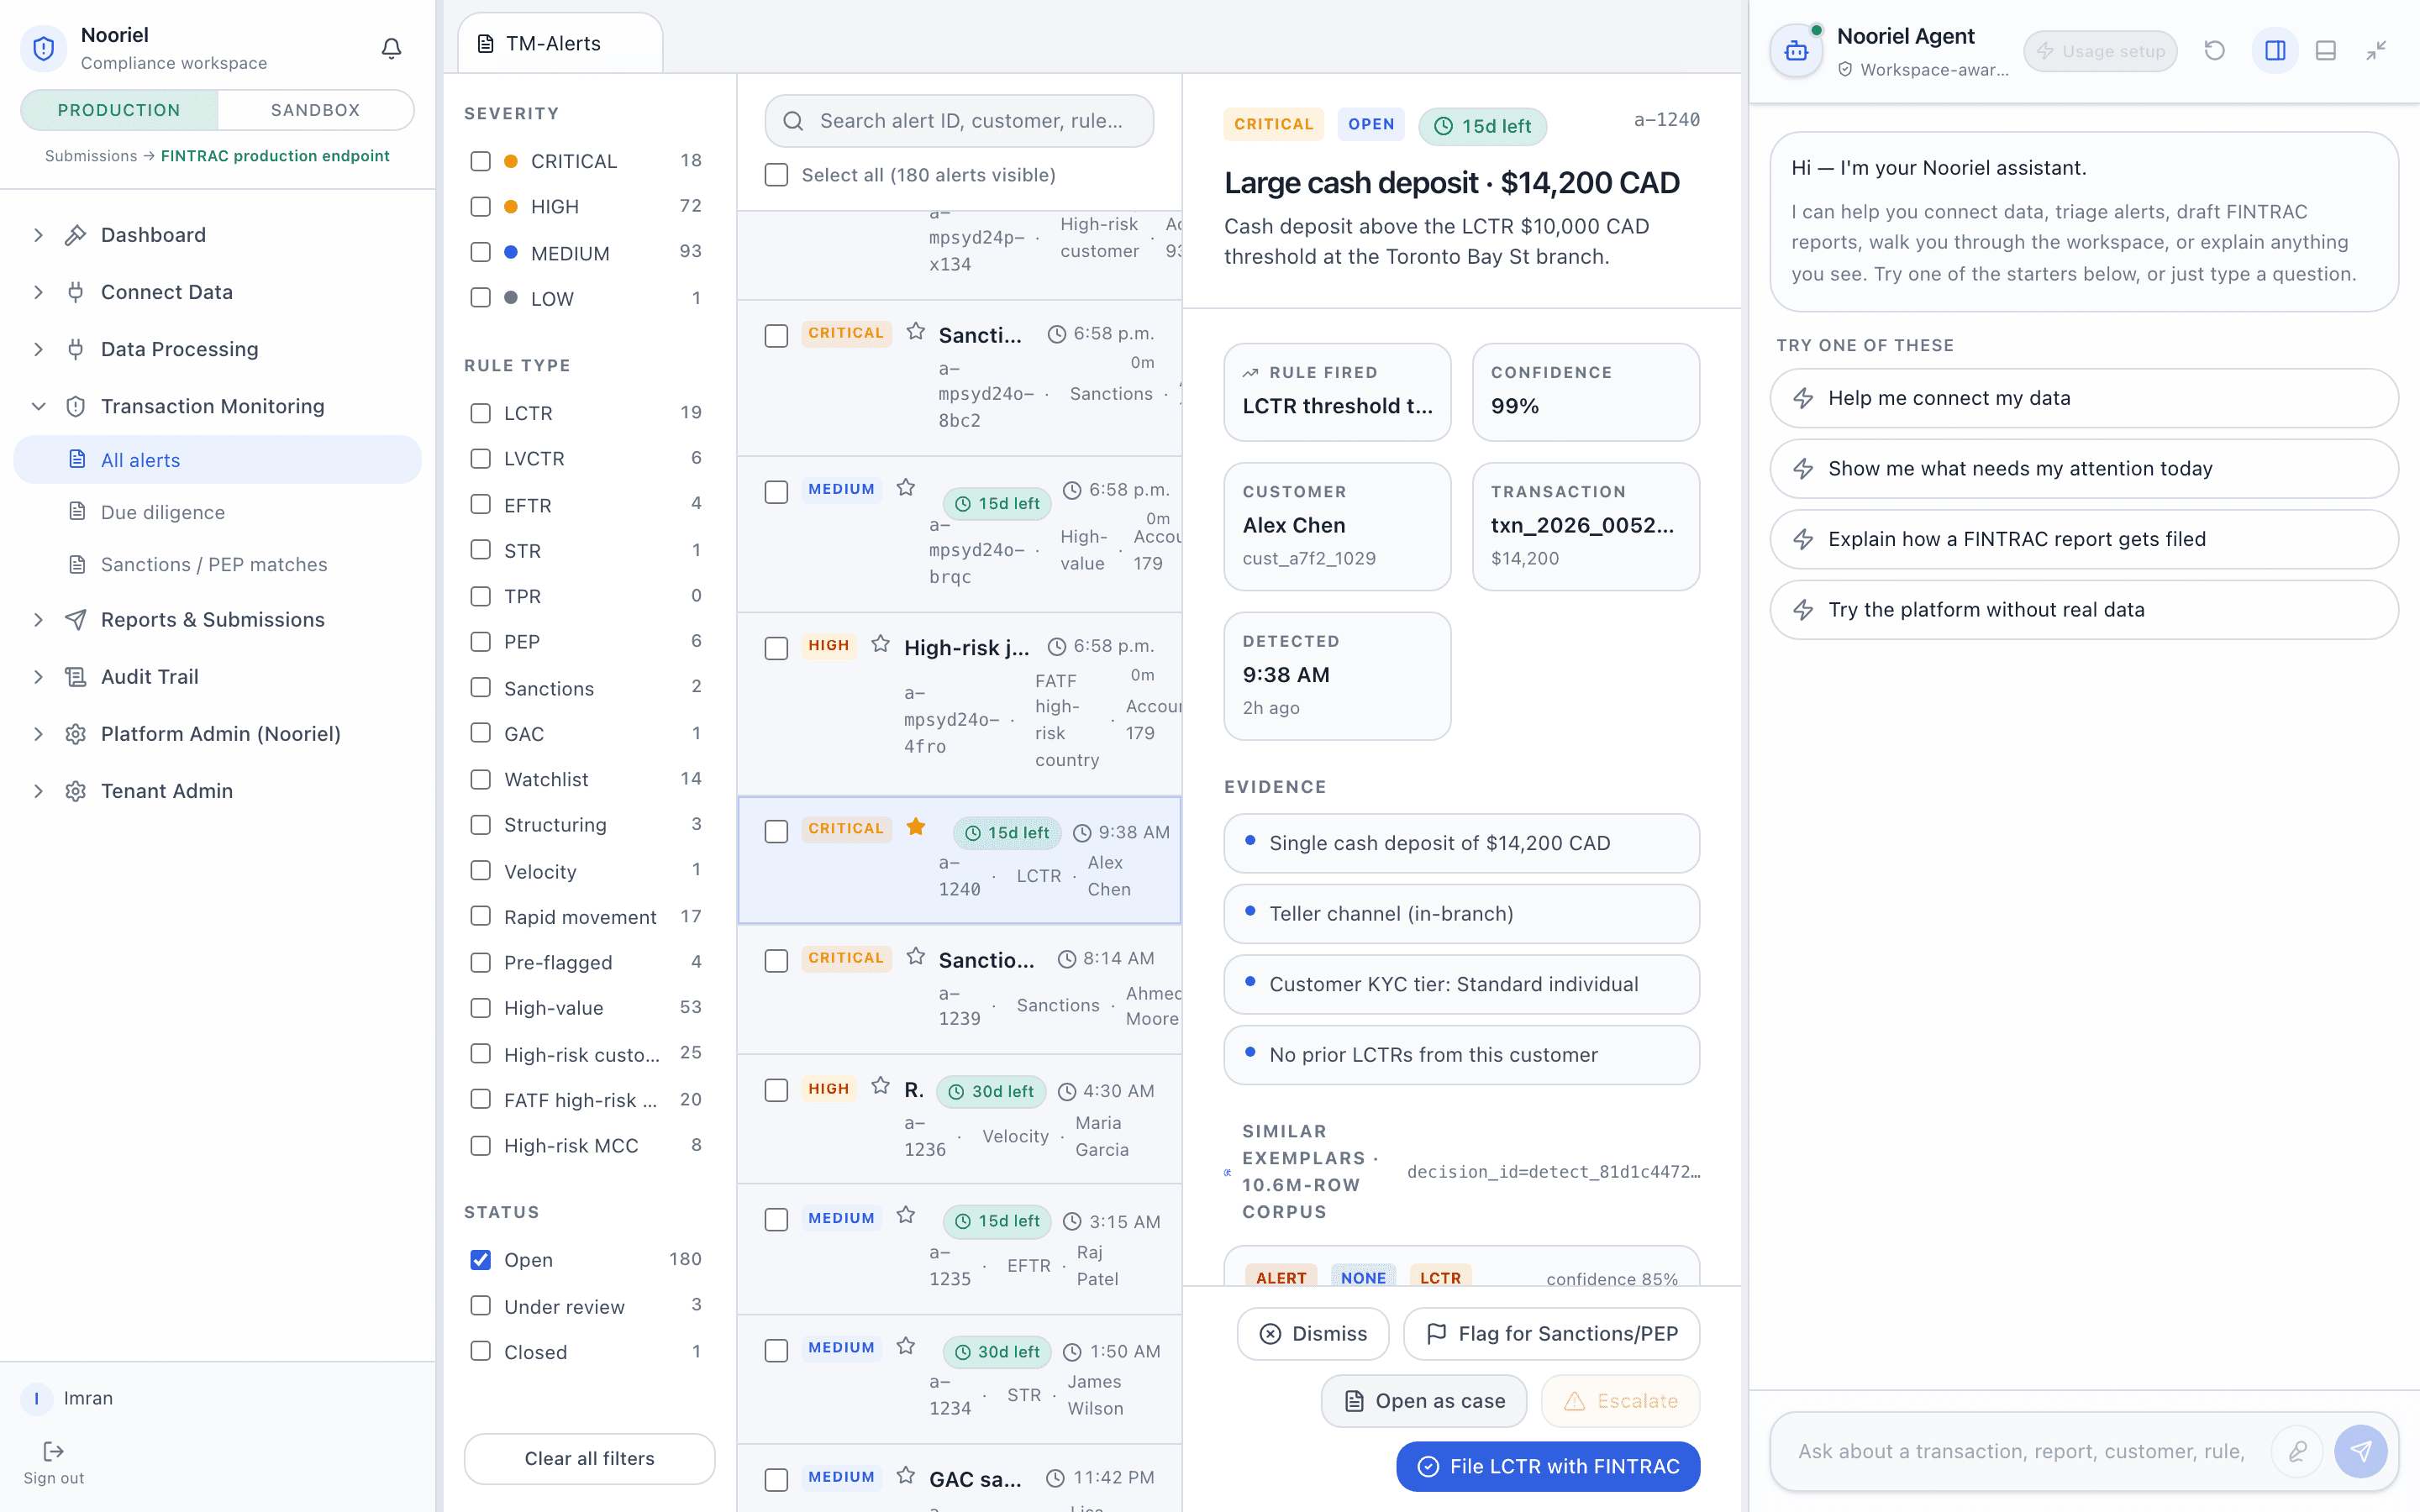The image size is (2420, 1512).
Task: Switch agent to bottom panel layout
Action: point(2326,50)
